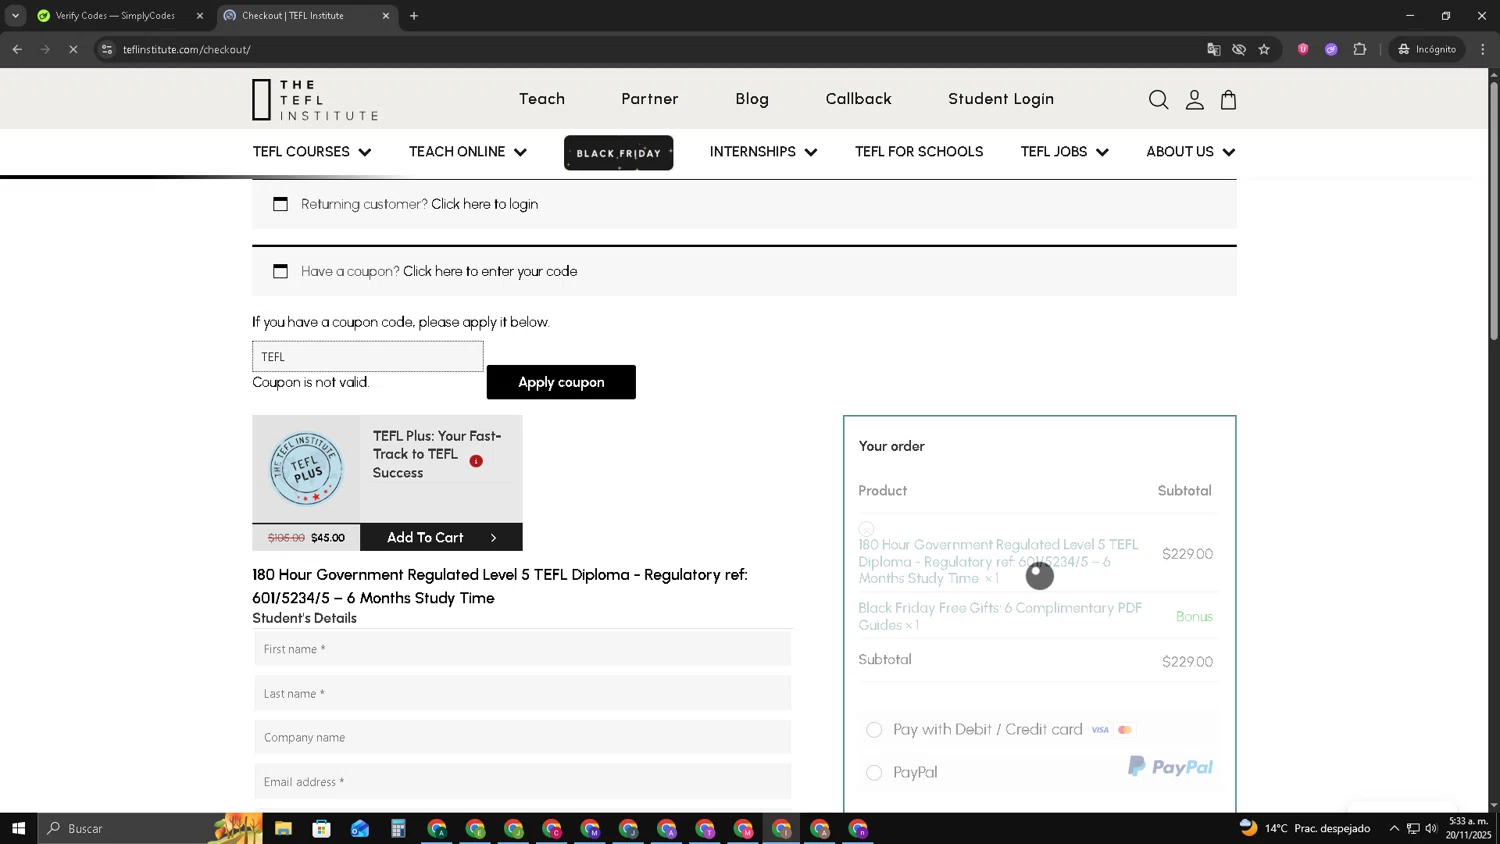
Task: Click the red shield extension icon
Action: coord(1303,49)
